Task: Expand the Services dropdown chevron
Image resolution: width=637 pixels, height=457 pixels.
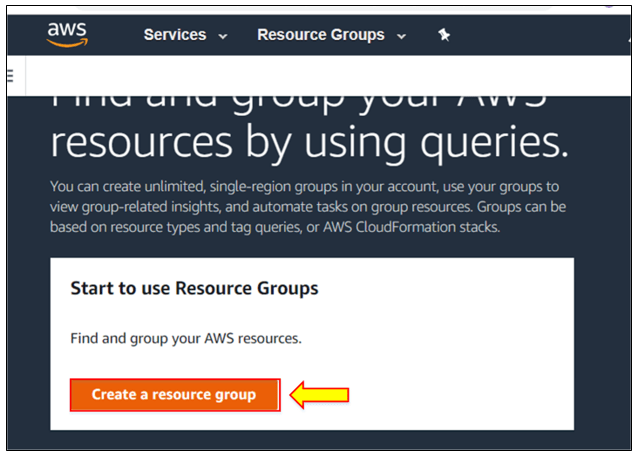Action: [x=223, y=37]
